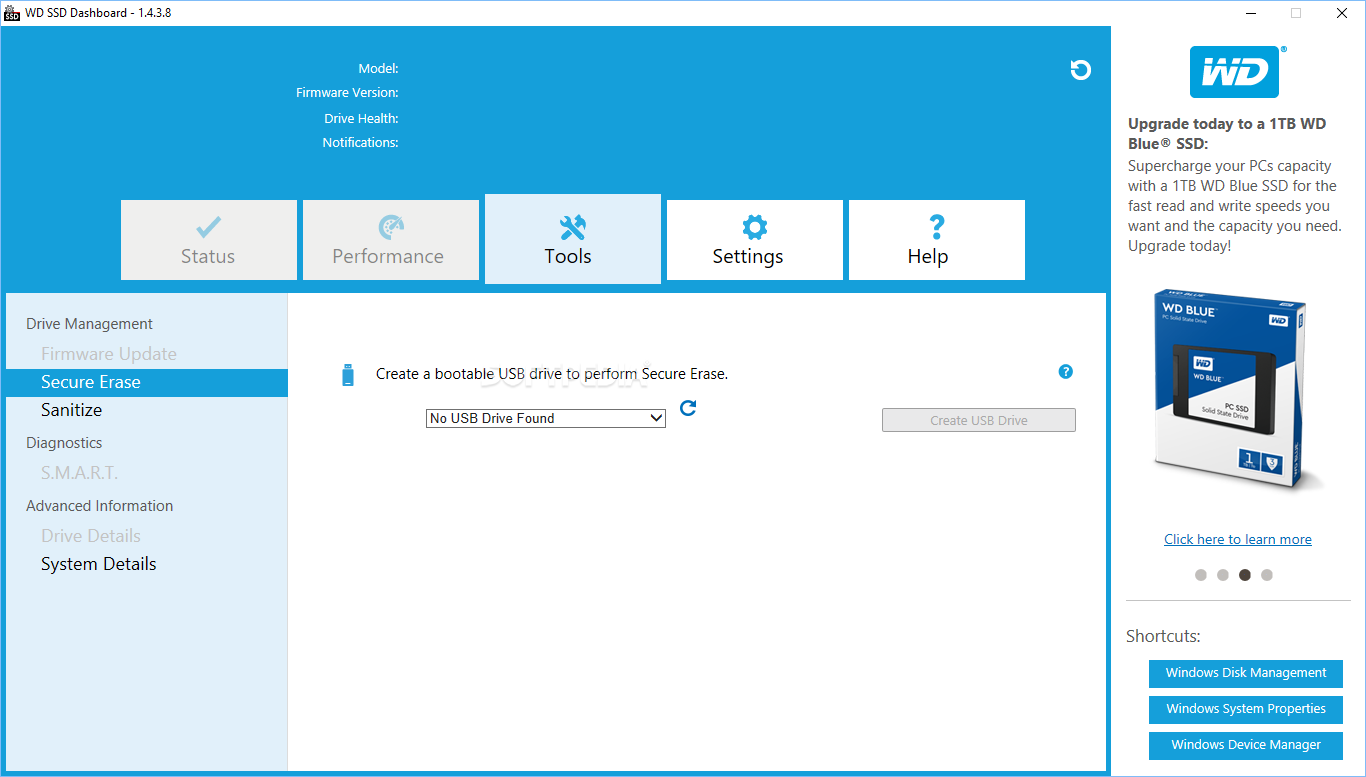Click the WD SSD Dashboard title bar icon

12,13
